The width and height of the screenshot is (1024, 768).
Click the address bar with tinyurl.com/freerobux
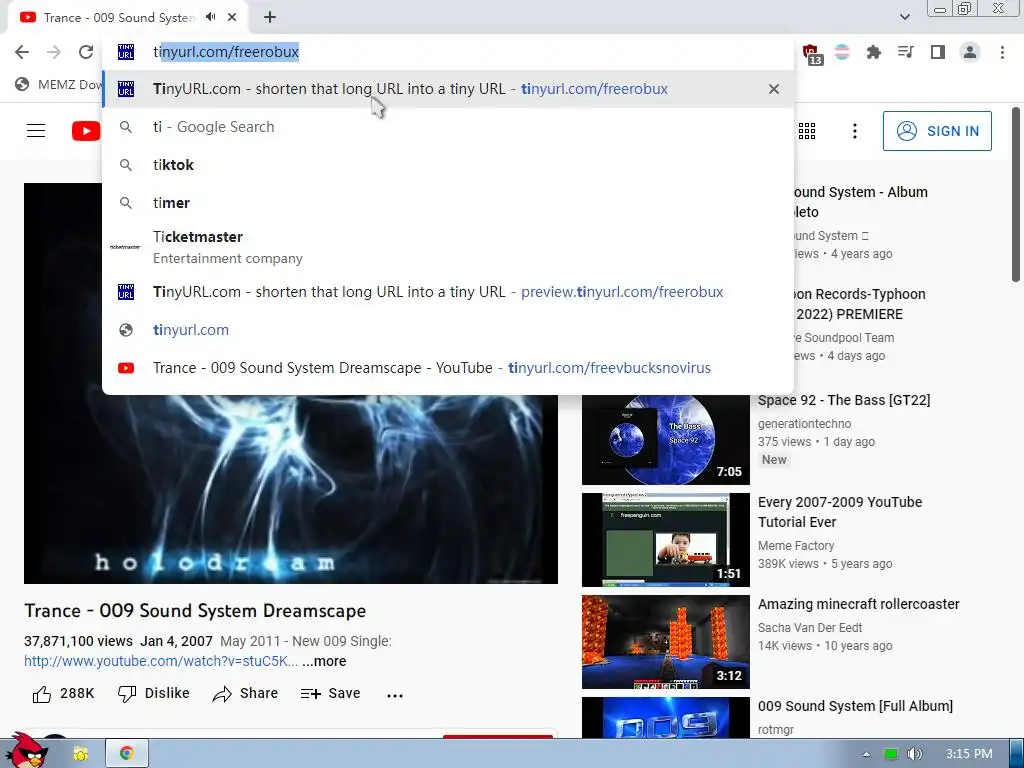[x=447, y=52]
